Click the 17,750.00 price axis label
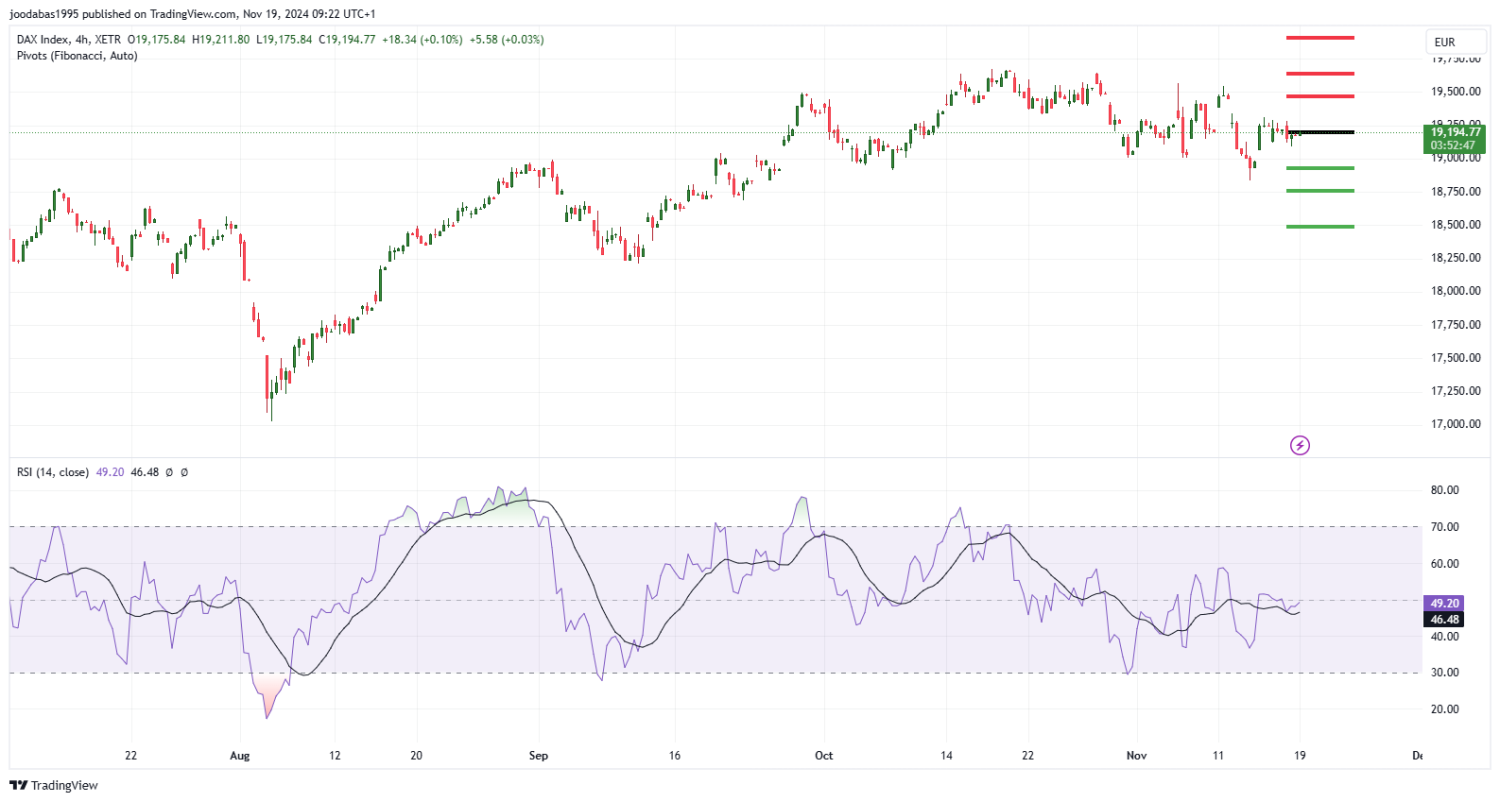 pyautogui.click(x=1455, y=324)
